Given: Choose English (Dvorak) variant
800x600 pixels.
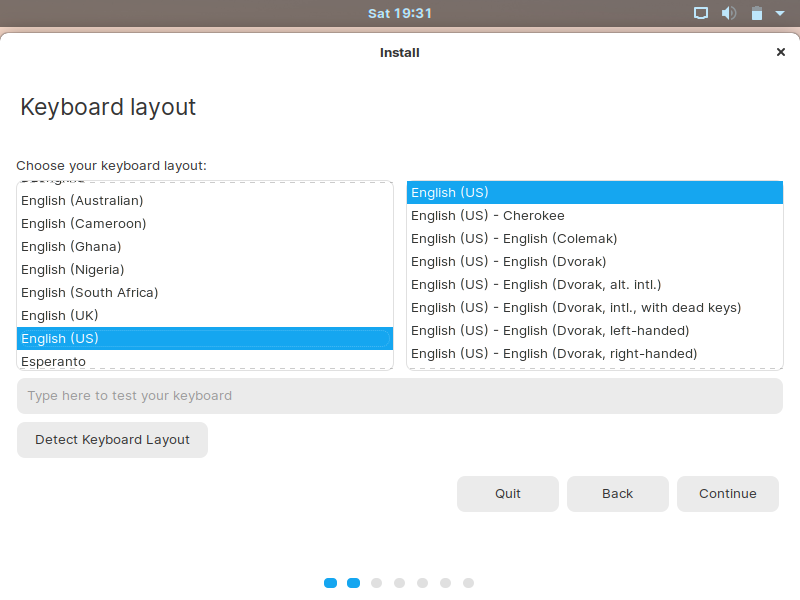Looking at the screenshot, I should (x=594, y=261).
